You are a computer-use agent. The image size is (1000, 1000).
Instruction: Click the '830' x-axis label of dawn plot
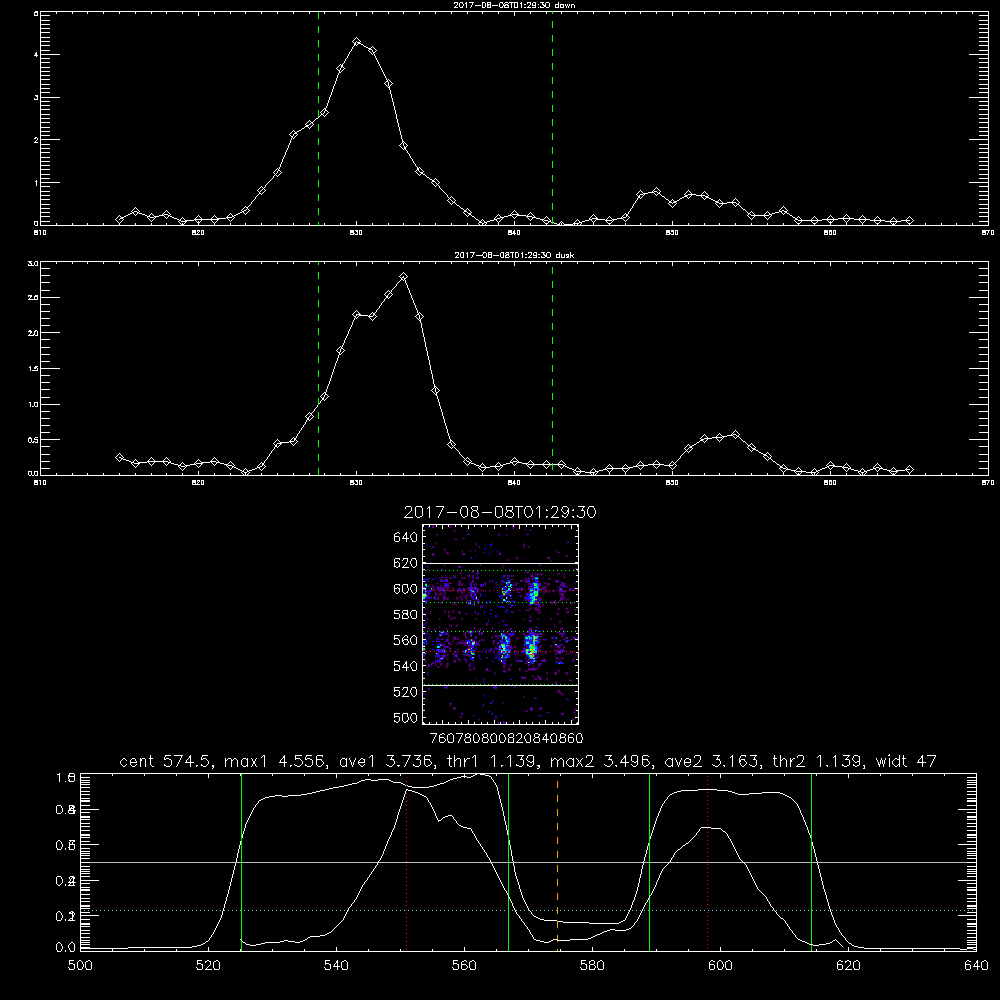(x=356, y=233)
